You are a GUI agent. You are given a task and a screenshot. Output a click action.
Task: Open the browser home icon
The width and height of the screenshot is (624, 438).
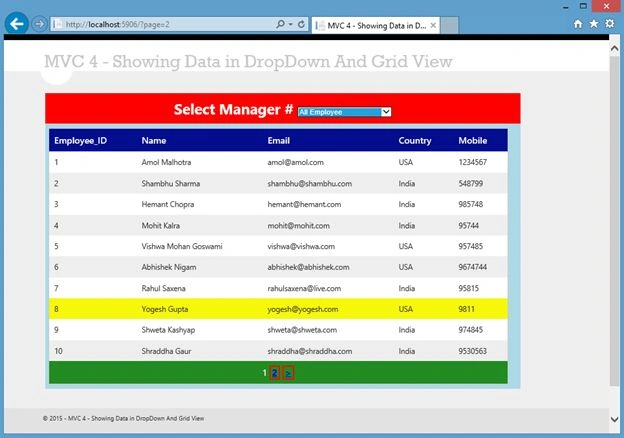tap(578, 24)
